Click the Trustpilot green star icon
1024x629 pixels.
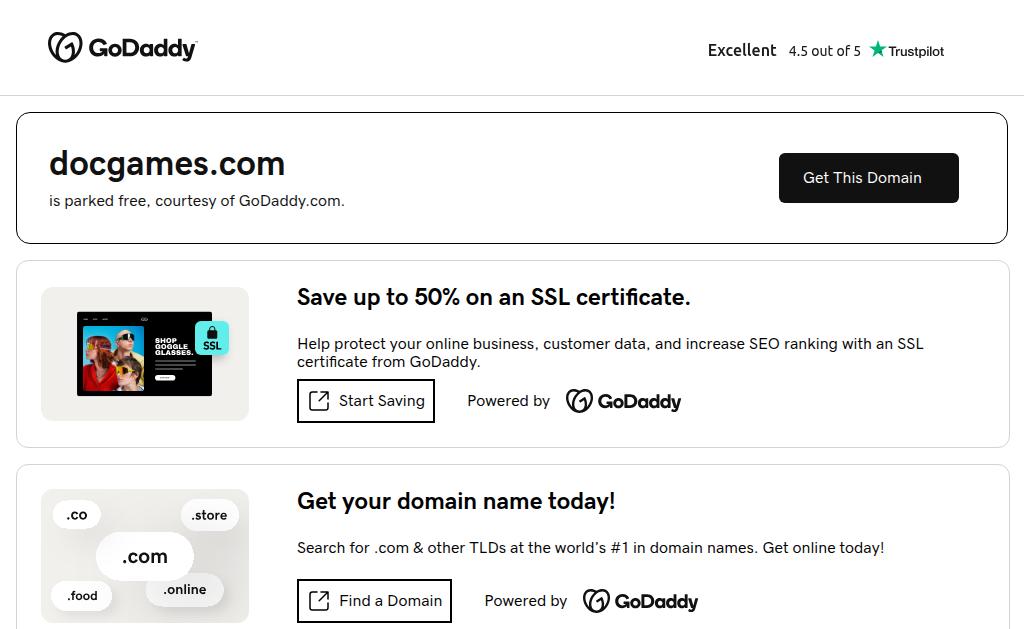tap(878, 50)
